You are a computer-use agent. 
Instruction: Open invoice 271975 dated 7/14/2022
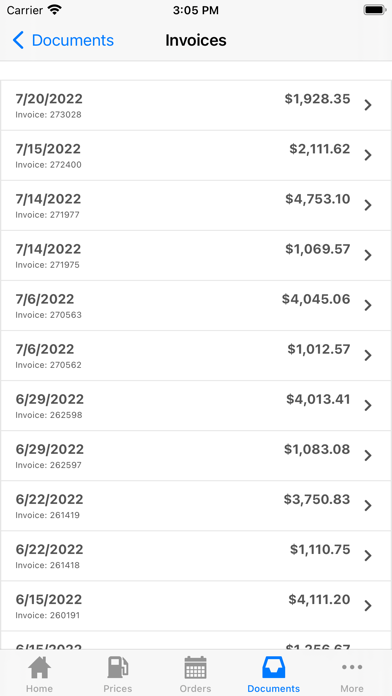click(x=196, y=255)
